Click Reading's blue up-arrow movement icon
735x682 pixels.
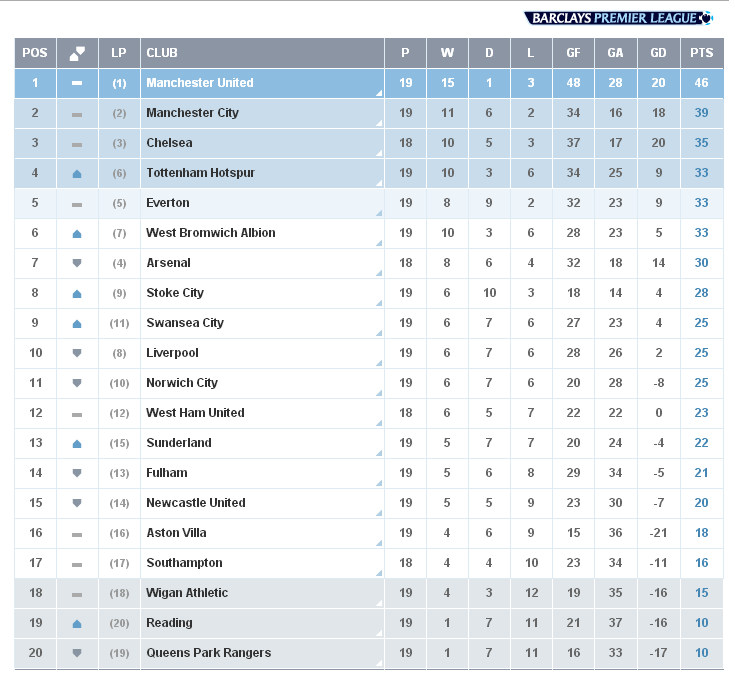(x=77, y=624)
